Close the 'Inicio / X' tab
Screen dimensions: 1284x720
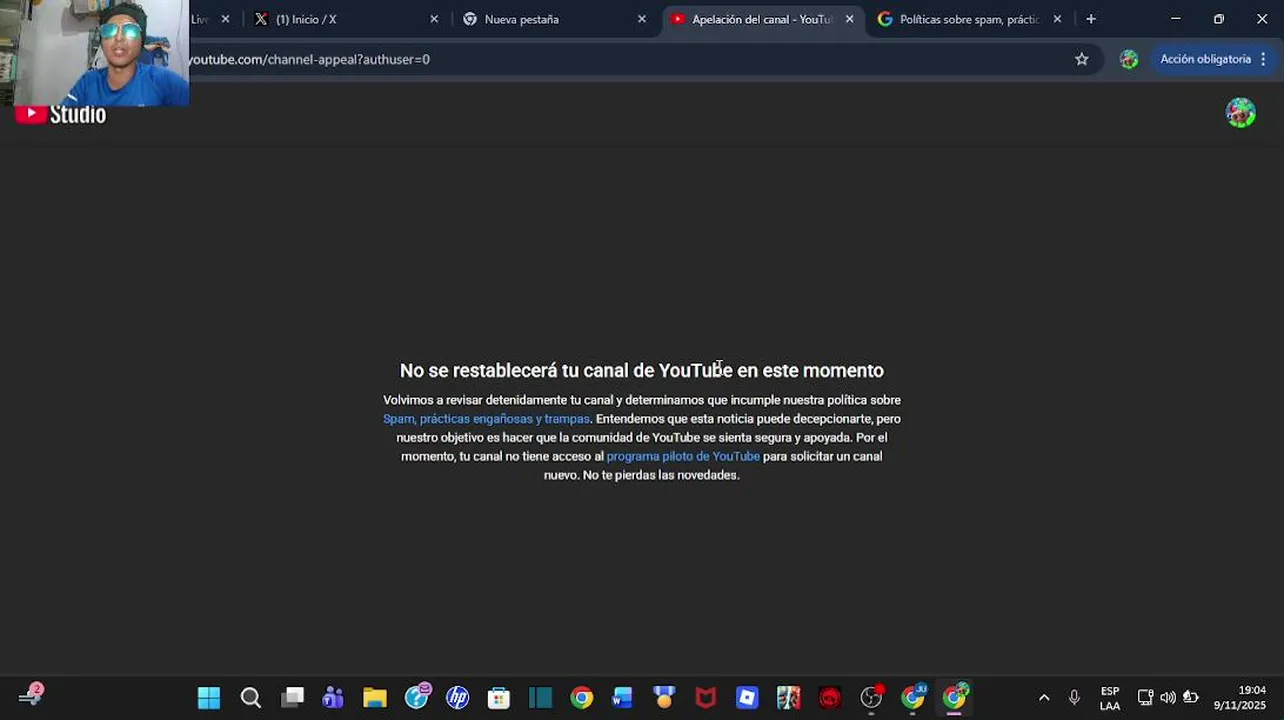point(434,19)
